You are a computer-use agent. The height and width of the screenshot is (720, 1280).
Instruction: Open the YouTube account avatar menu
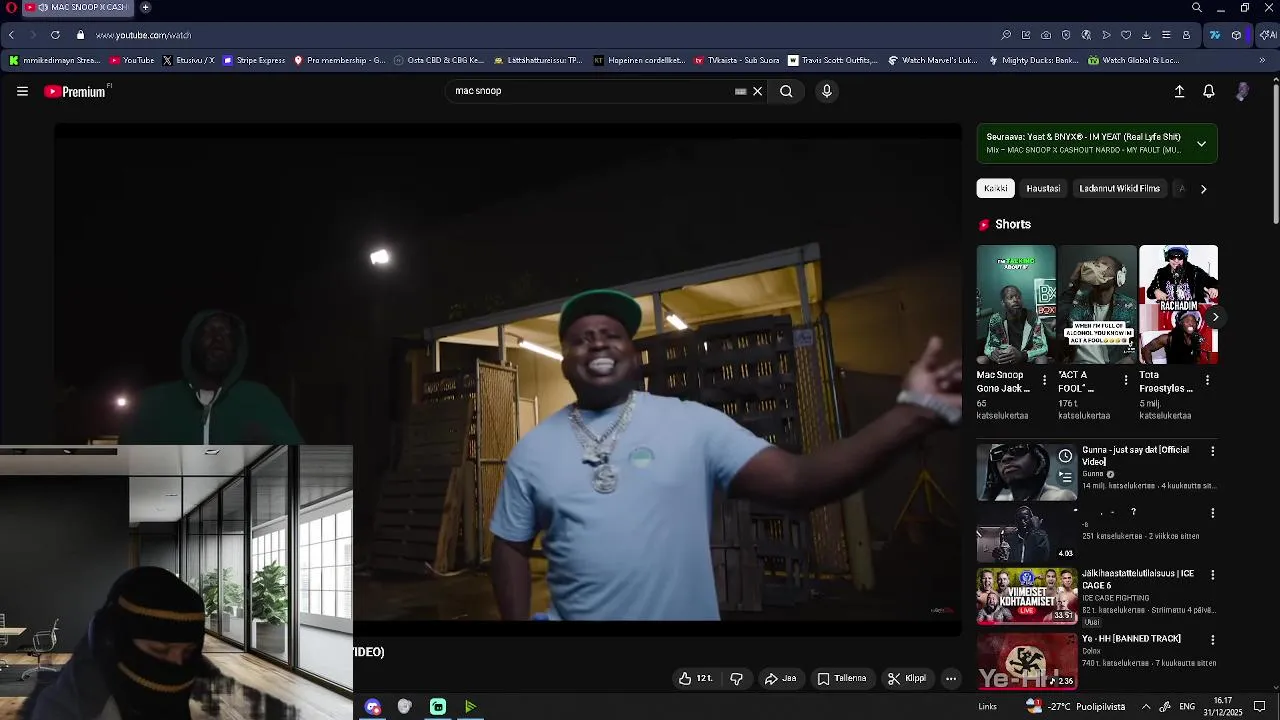1242,91
